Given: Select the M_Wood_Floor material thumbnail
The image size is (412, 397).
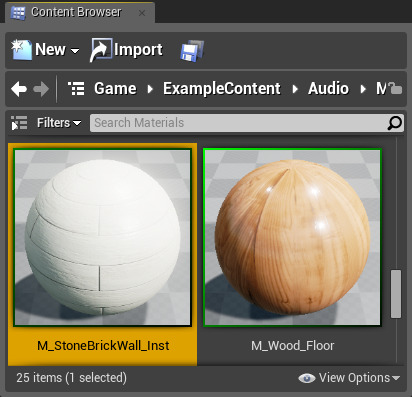Looking at the screenshot, I should pyautogui.click(x=292, y=237).
